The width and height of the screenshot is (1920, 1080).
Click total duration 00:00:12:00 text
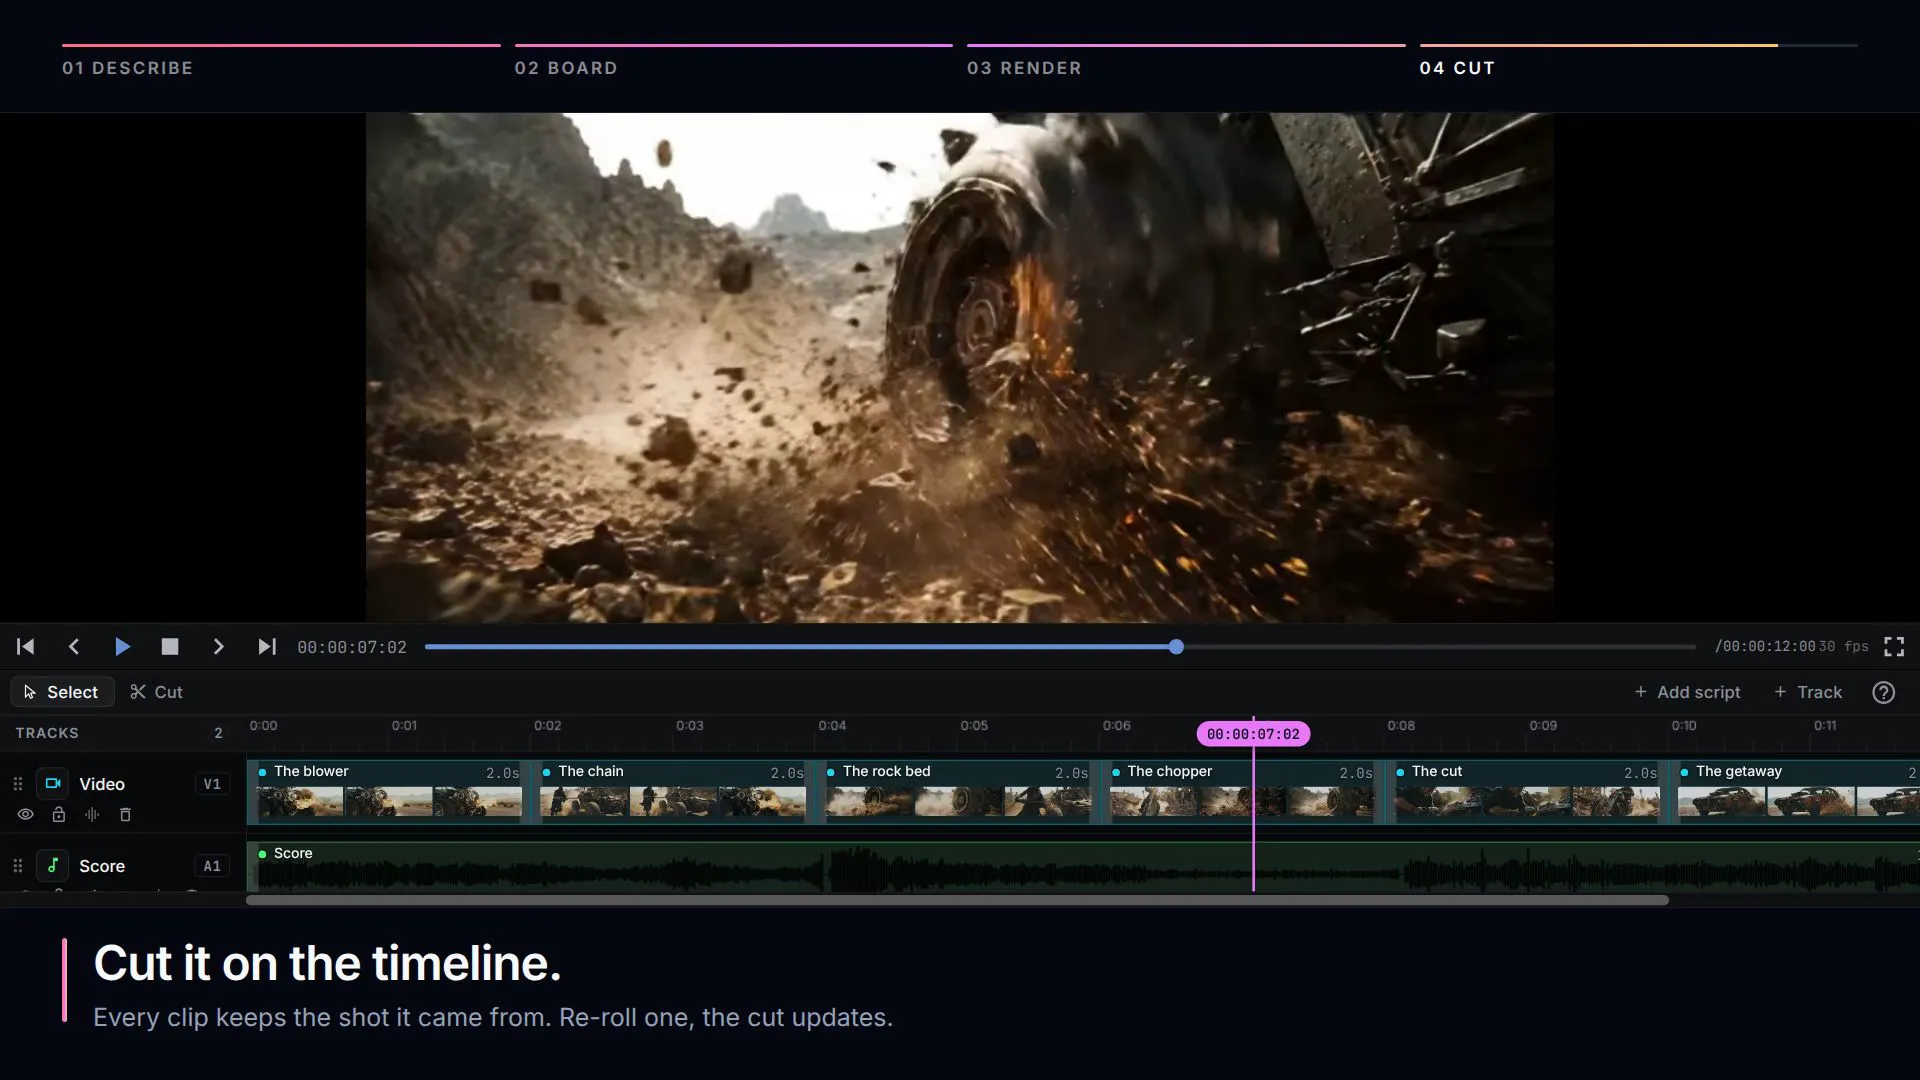(1765, 647)
